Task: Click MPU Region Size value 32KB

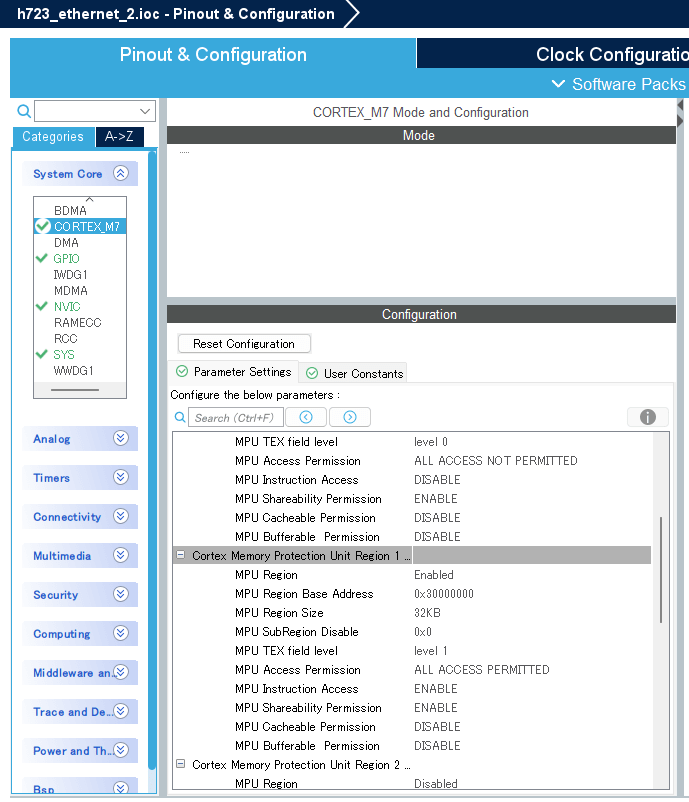Action: tap(427, 613)
